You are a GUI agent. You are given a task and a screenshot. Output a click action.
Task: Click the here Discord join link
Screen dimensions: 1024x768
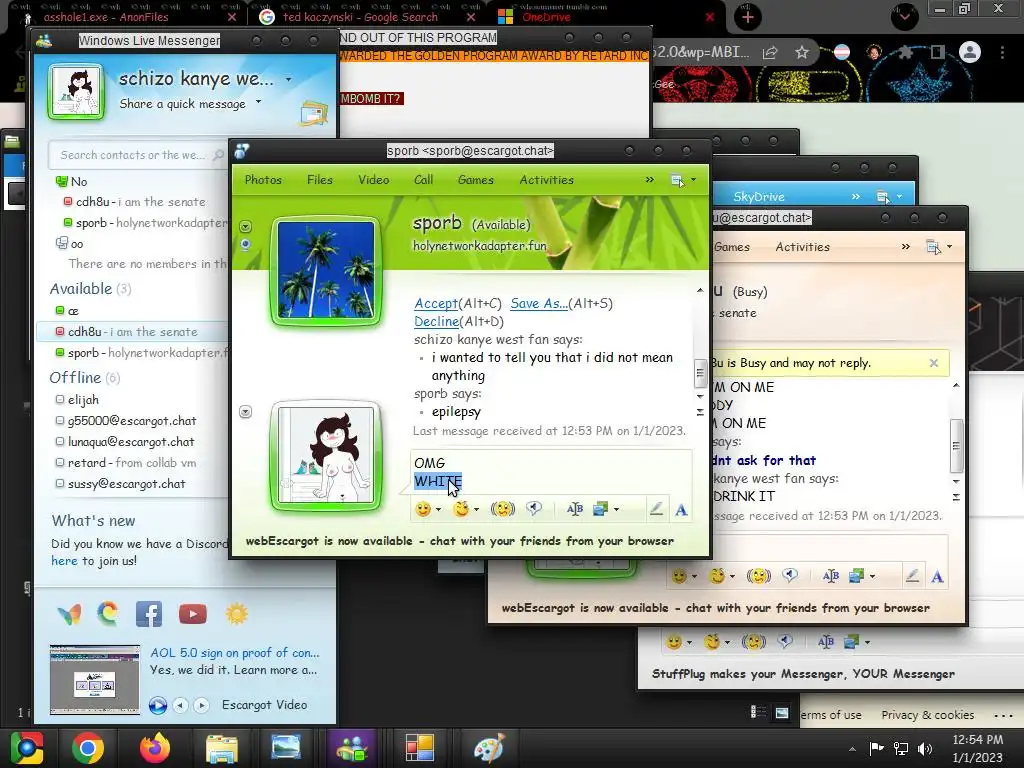(x=64, y=561)
